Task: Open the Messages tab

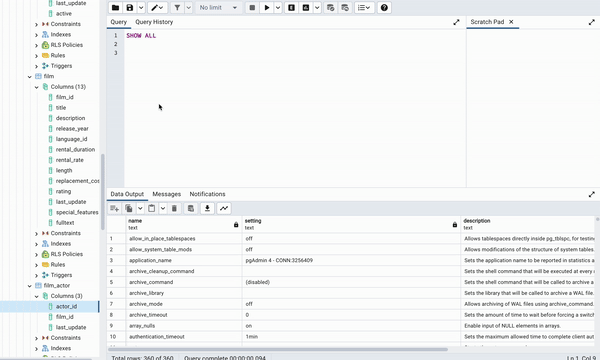Action: point(166,194)
